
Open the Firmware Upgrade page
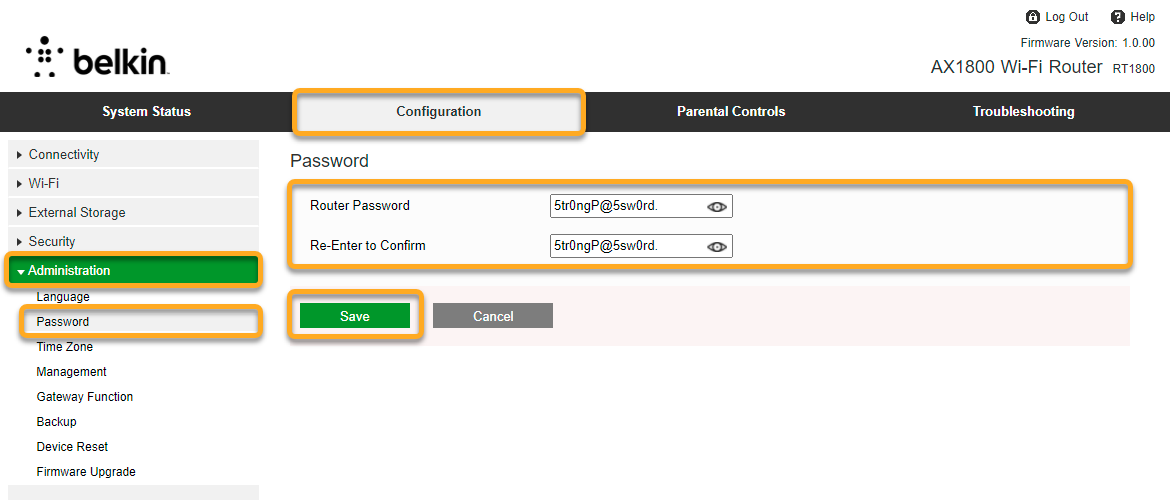tap(86, 472)
